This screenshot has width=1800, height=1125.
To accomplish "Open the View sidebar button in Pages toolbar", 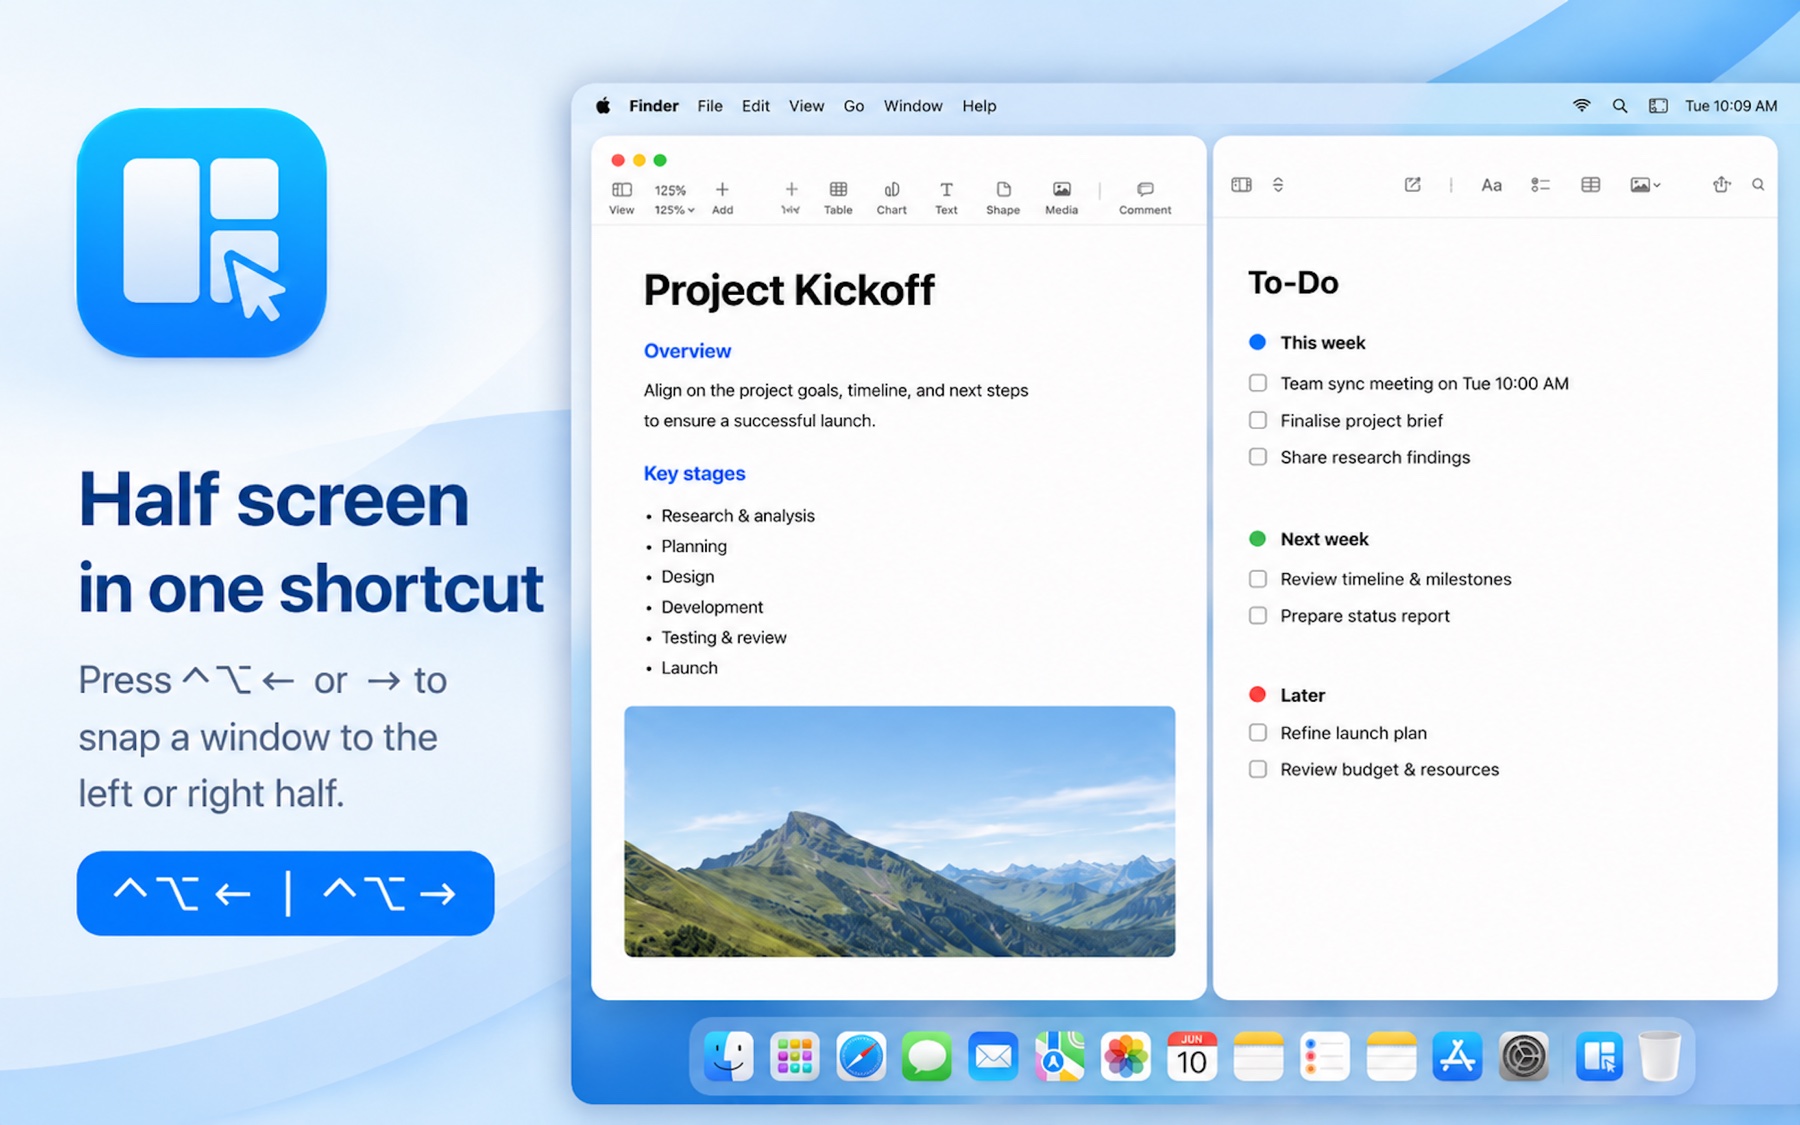I will [621, 197].
